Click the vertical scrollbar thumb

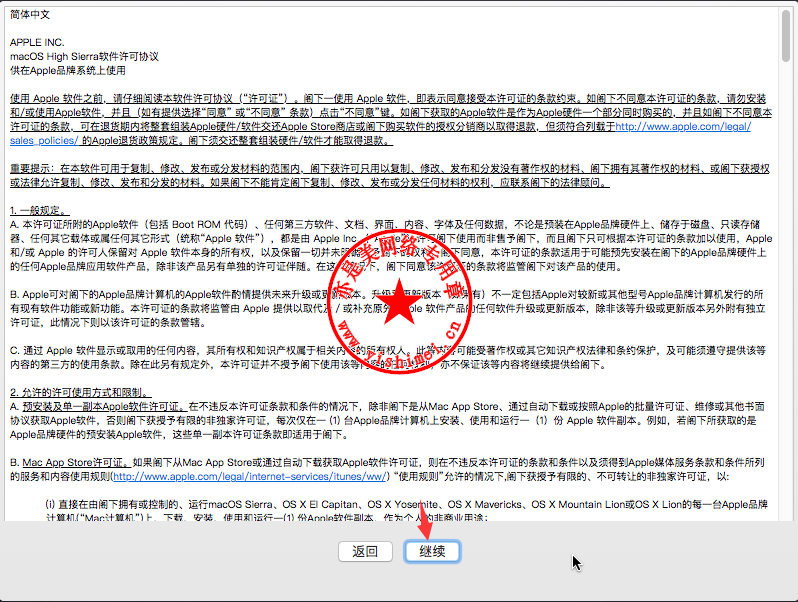click(x=786, y=36)
